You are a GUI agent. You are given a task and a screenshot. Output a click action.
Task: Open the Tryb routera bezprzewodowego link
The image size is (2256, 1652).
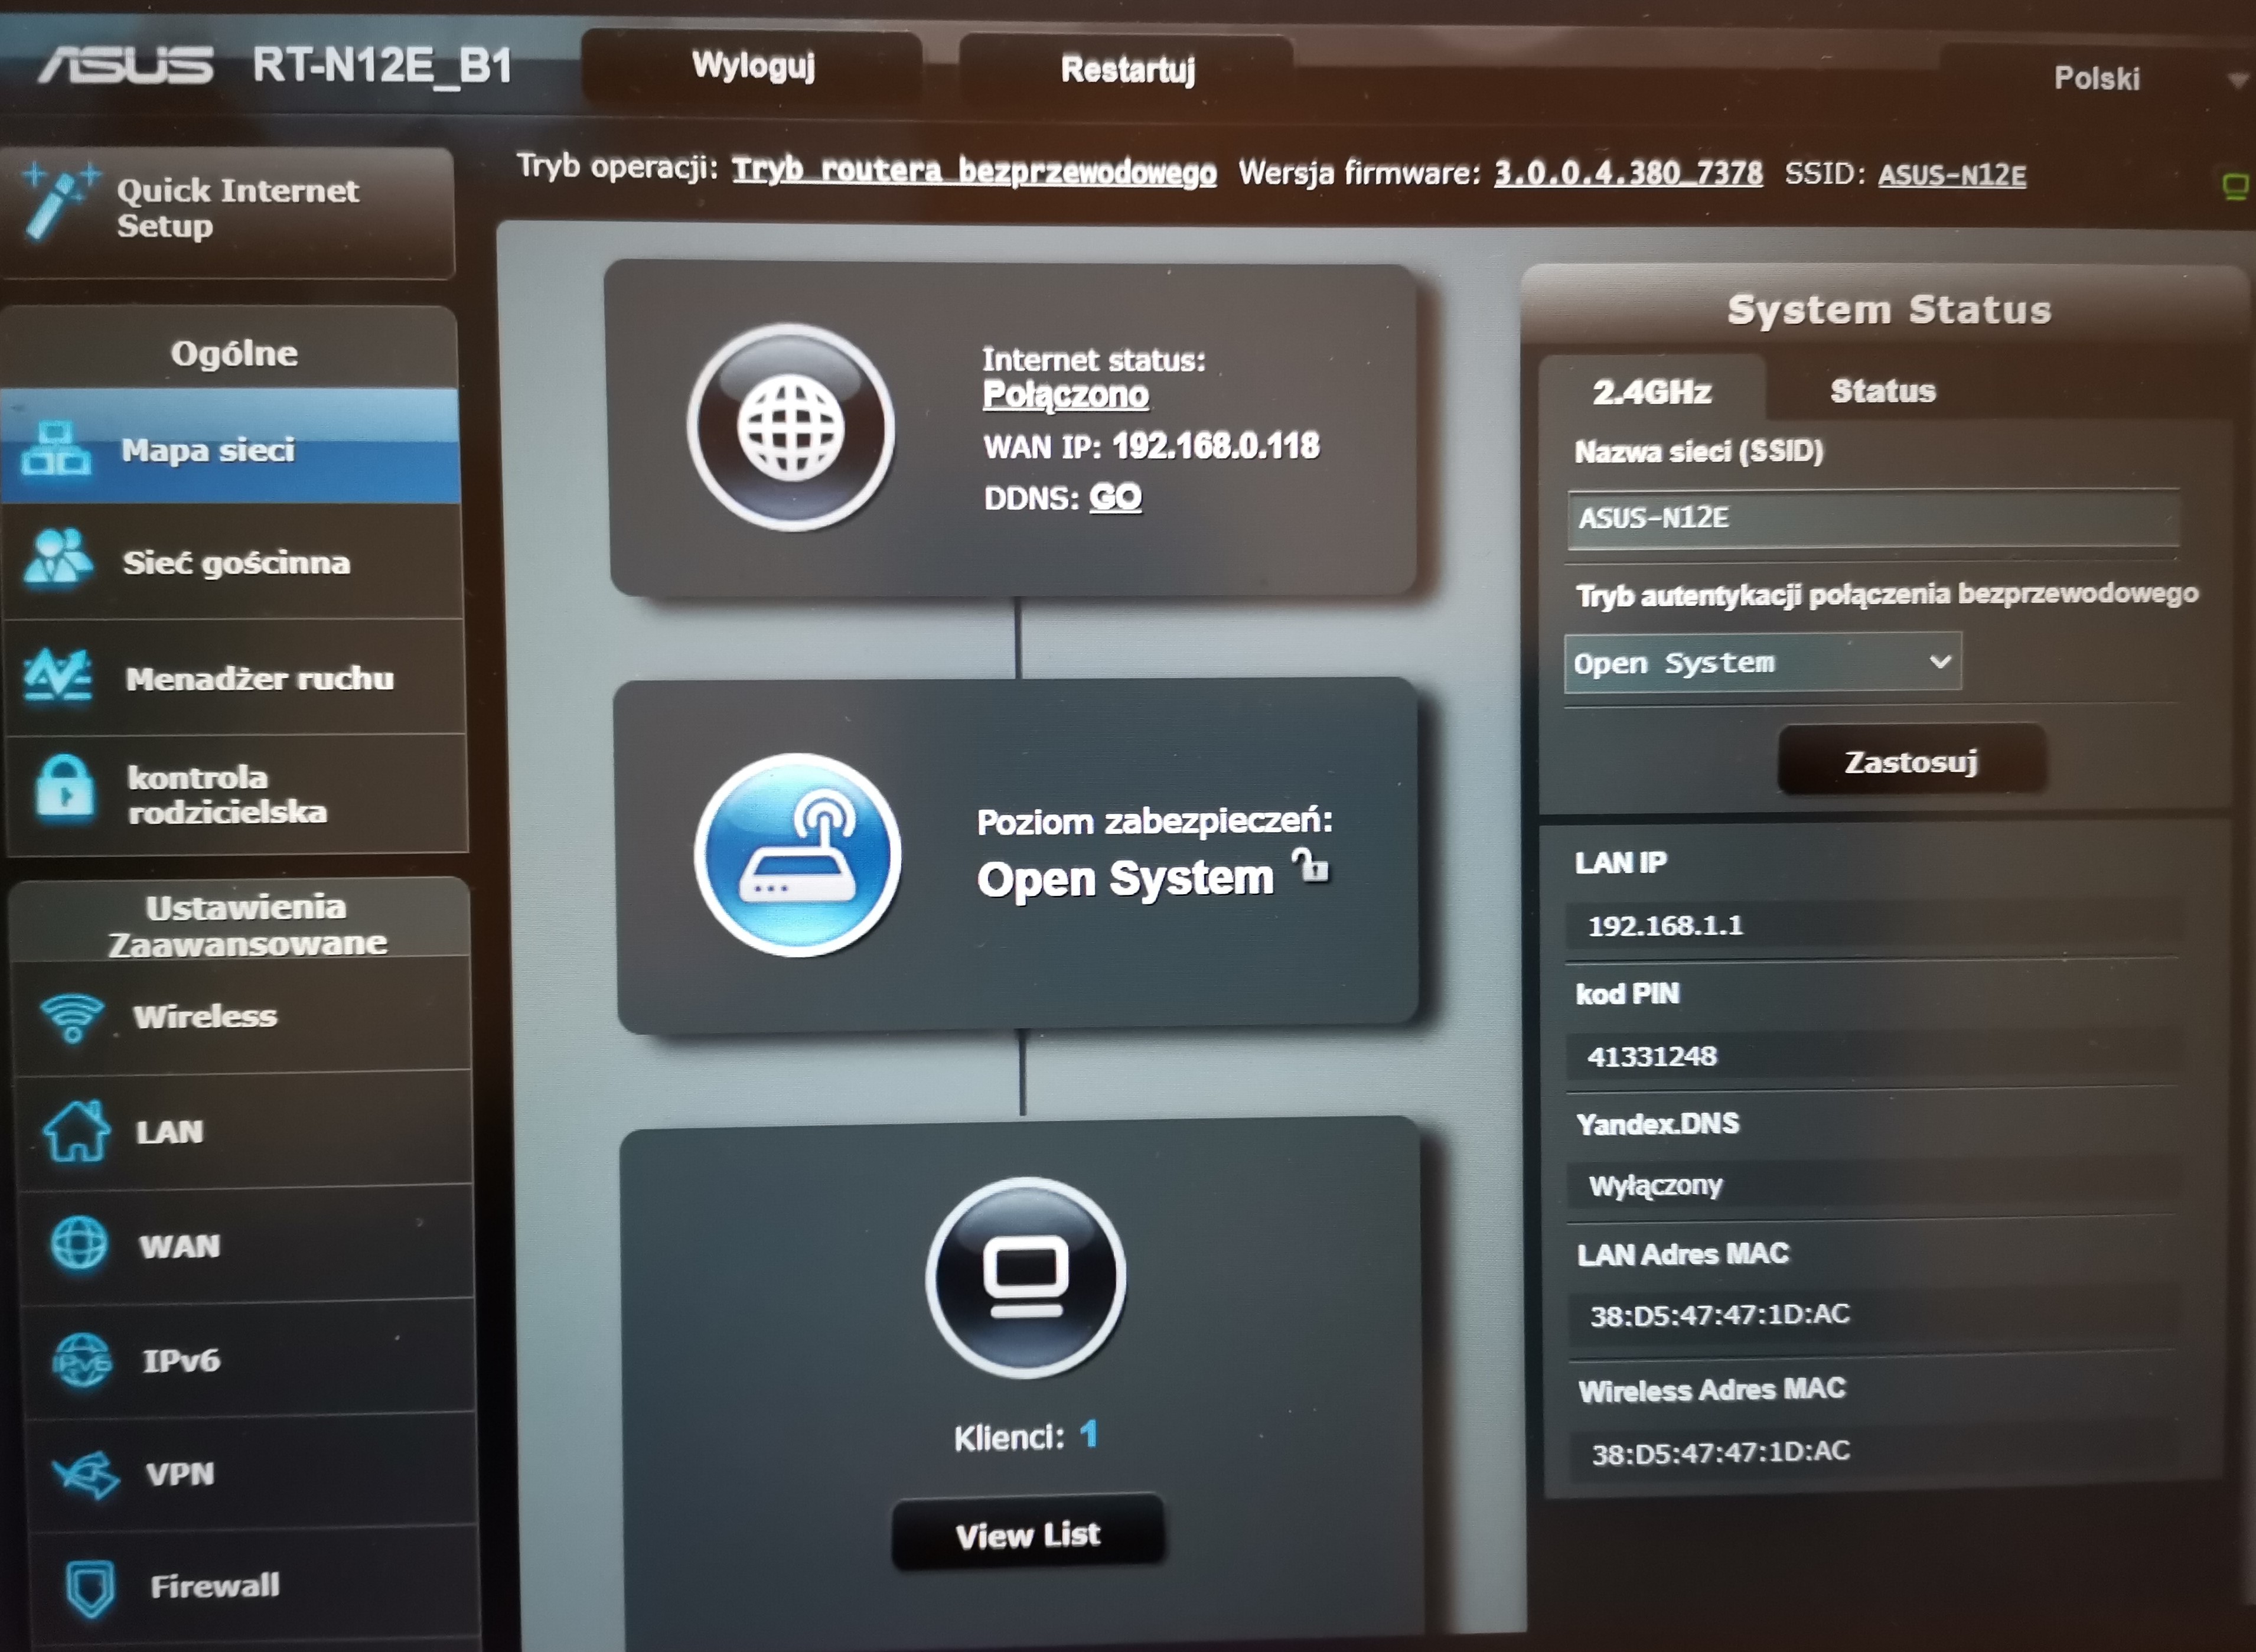click(x=974, y=171)
